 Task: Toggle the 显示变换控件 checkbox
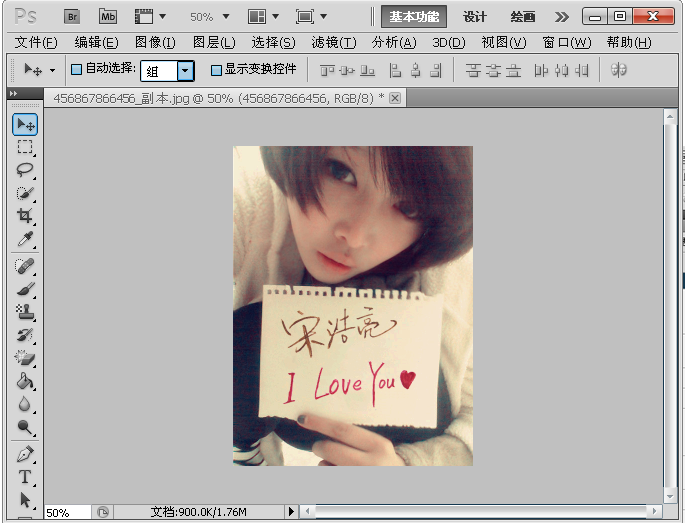[x=216, y=70]
